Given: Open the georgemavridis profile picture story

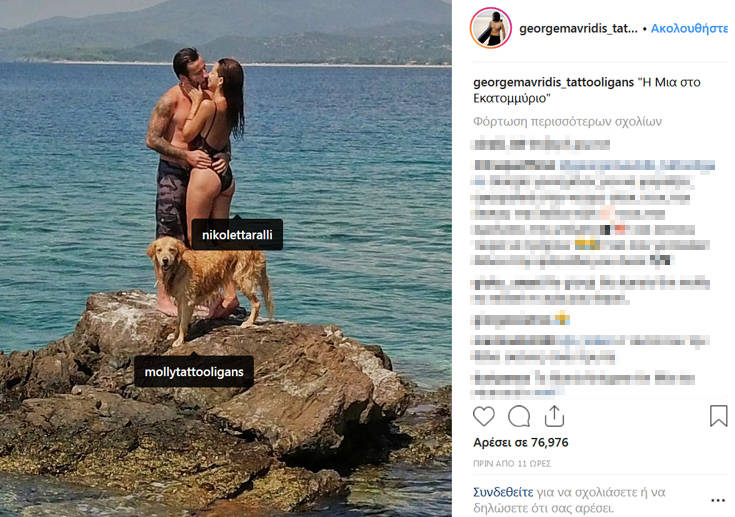Looking at the screenshot, I should click(491, 28).
